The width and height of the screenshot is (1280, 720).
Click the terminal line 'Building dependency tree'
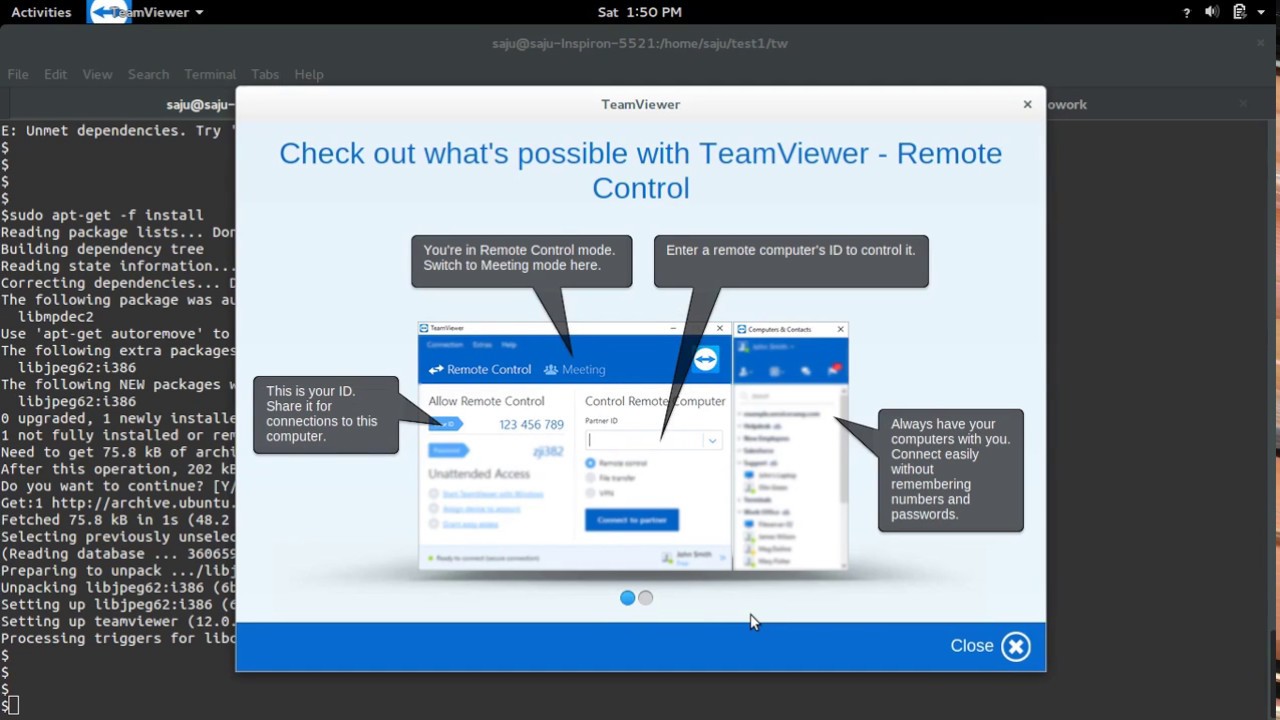pos(102,249)
